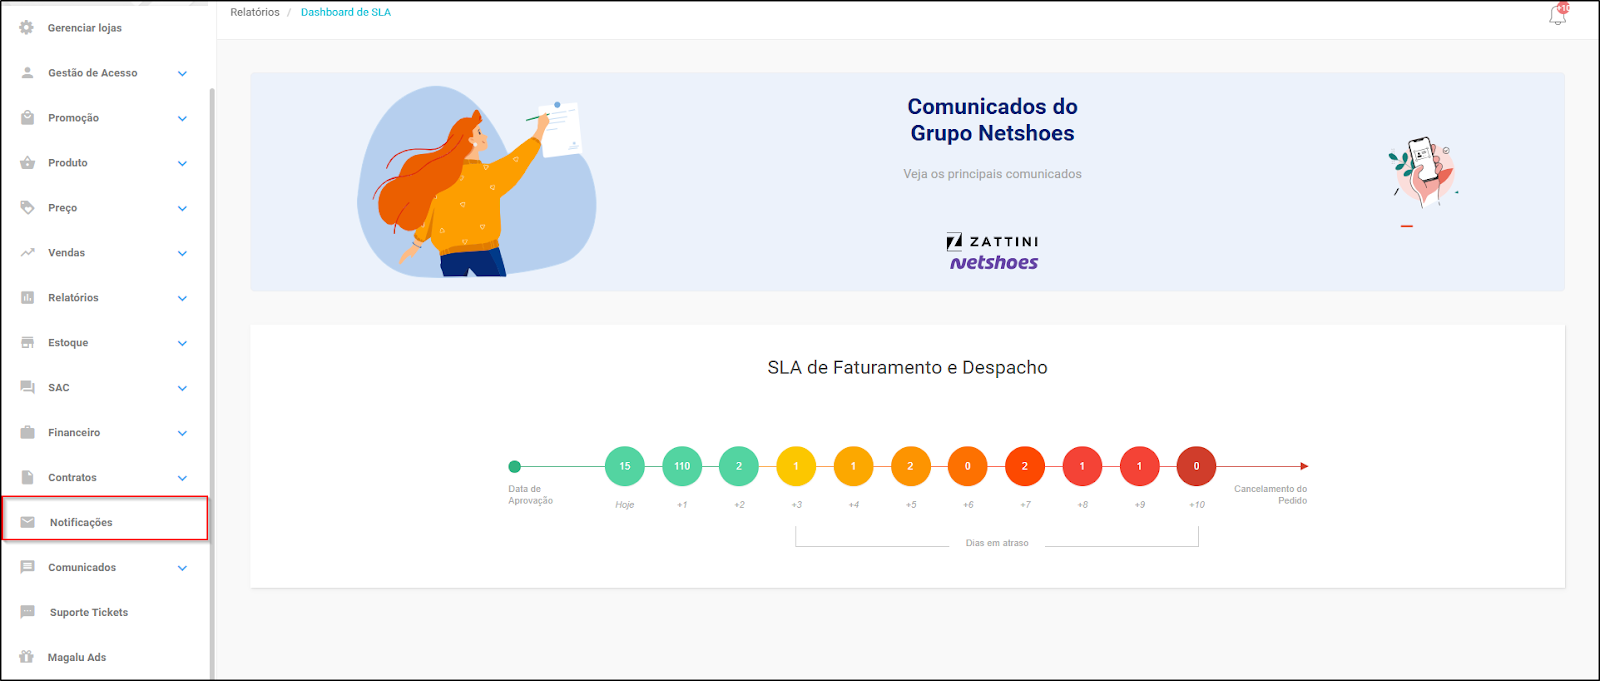This screenshot has width=1600, height=681.
Task: Expand the Comunicados chevron
Action: click(182, 568)
